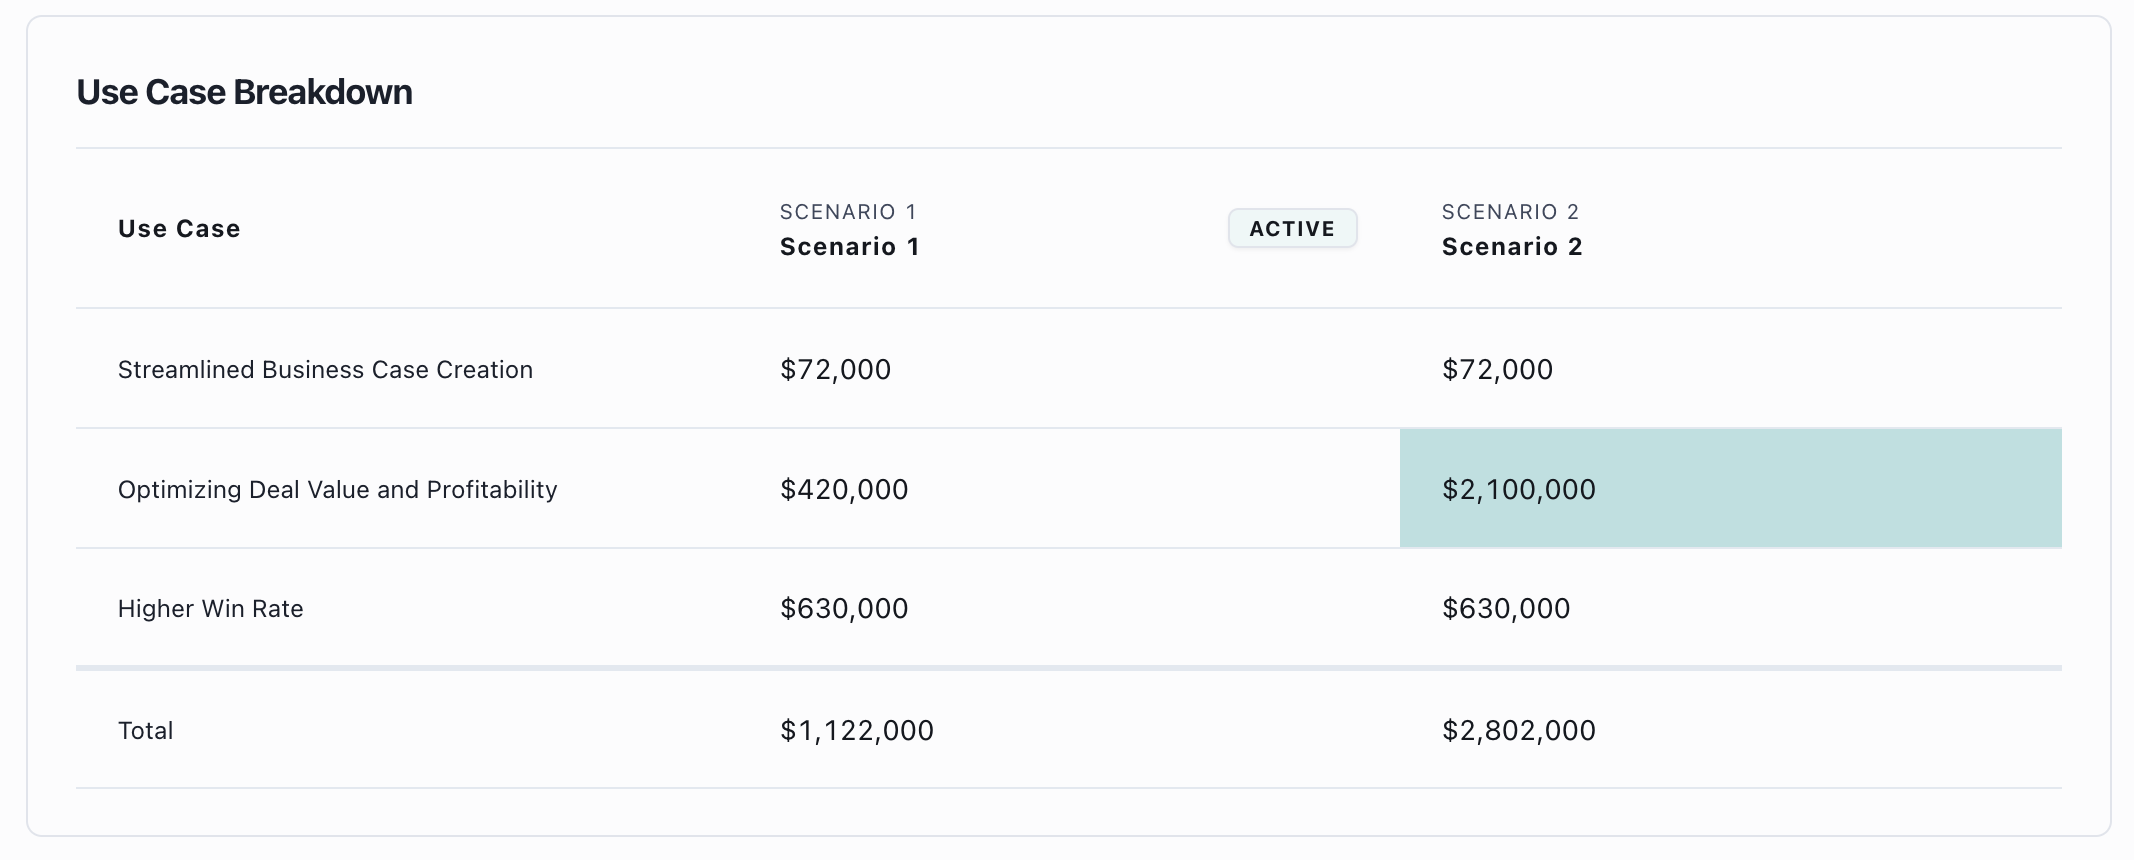The height and width of the screenshot is (860, 2134).
Task: Open the Optimizing Deal Value and Profitability row
Action: (337, 490)
